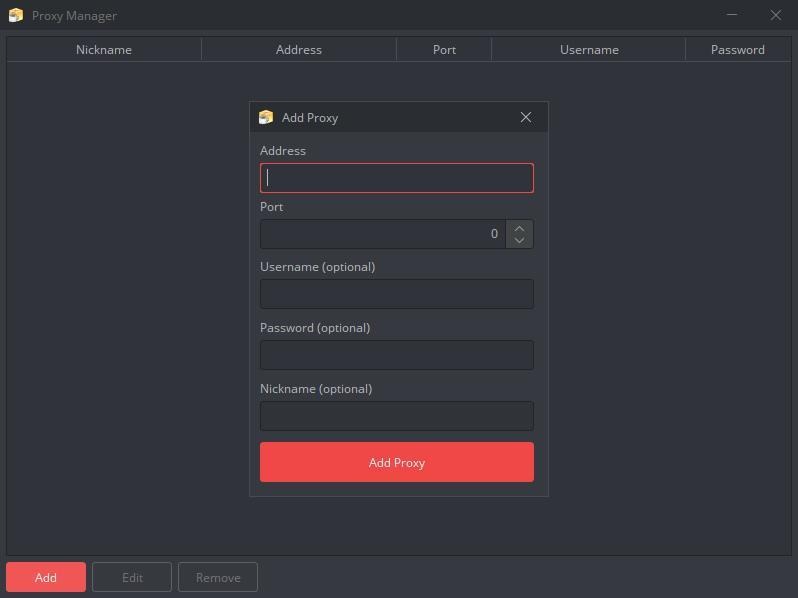Viewport: 798px width, 598px height.
Task: Click inside the Port number field
Action: coord(382,234)
